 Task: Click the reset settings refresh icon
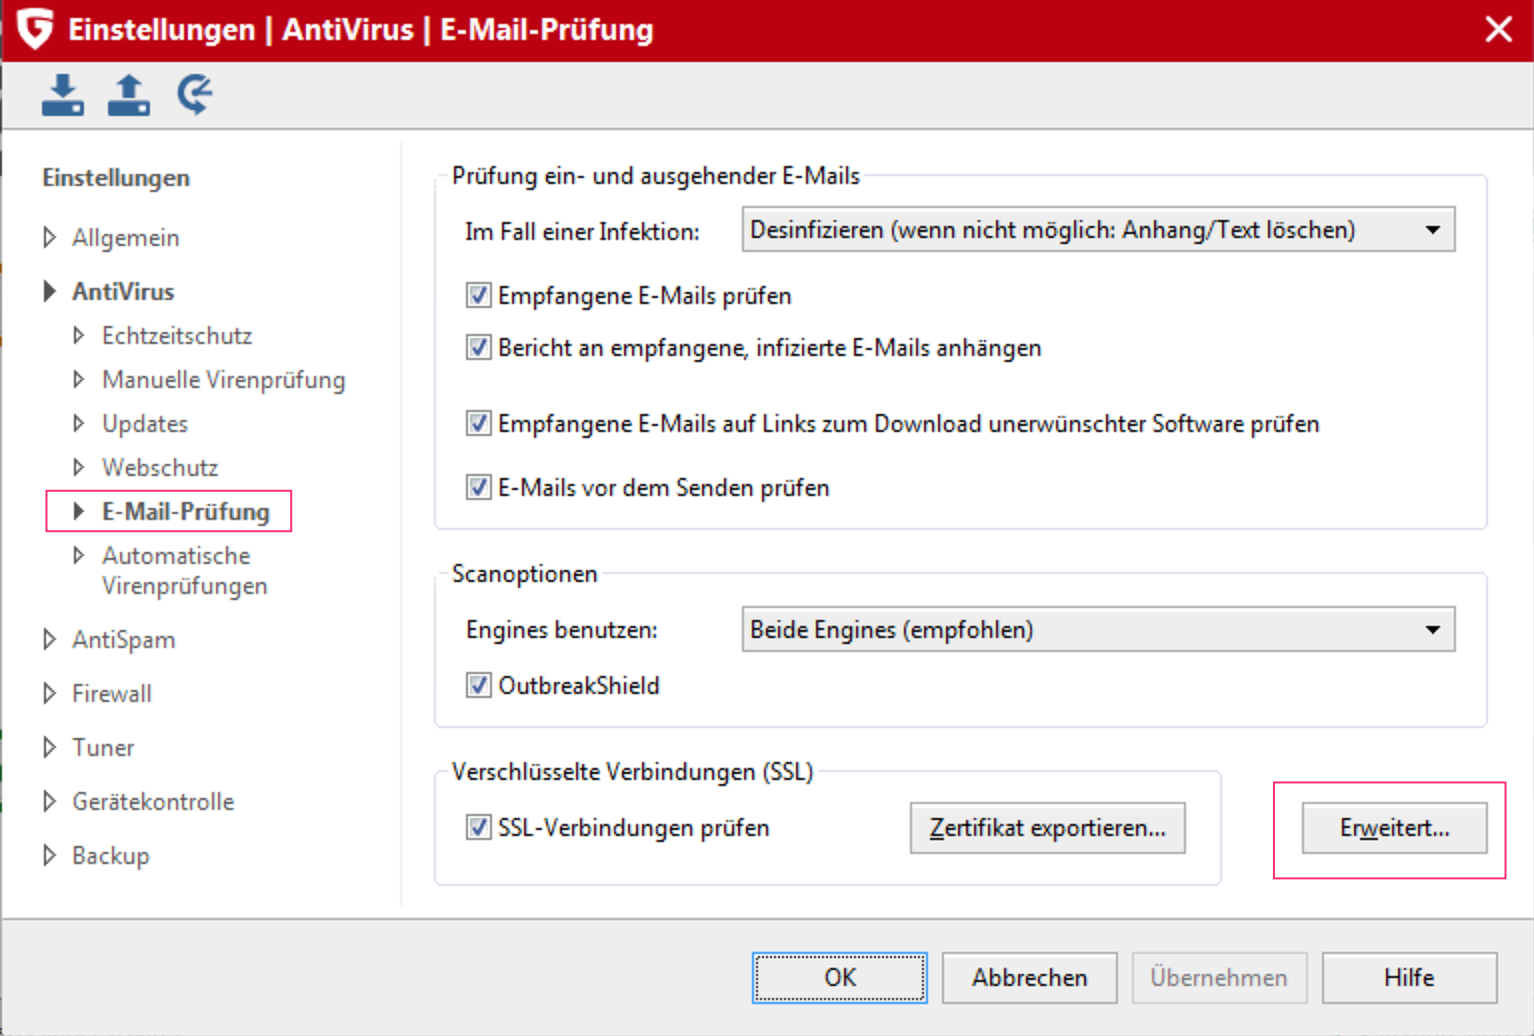[x=195, y=95]
